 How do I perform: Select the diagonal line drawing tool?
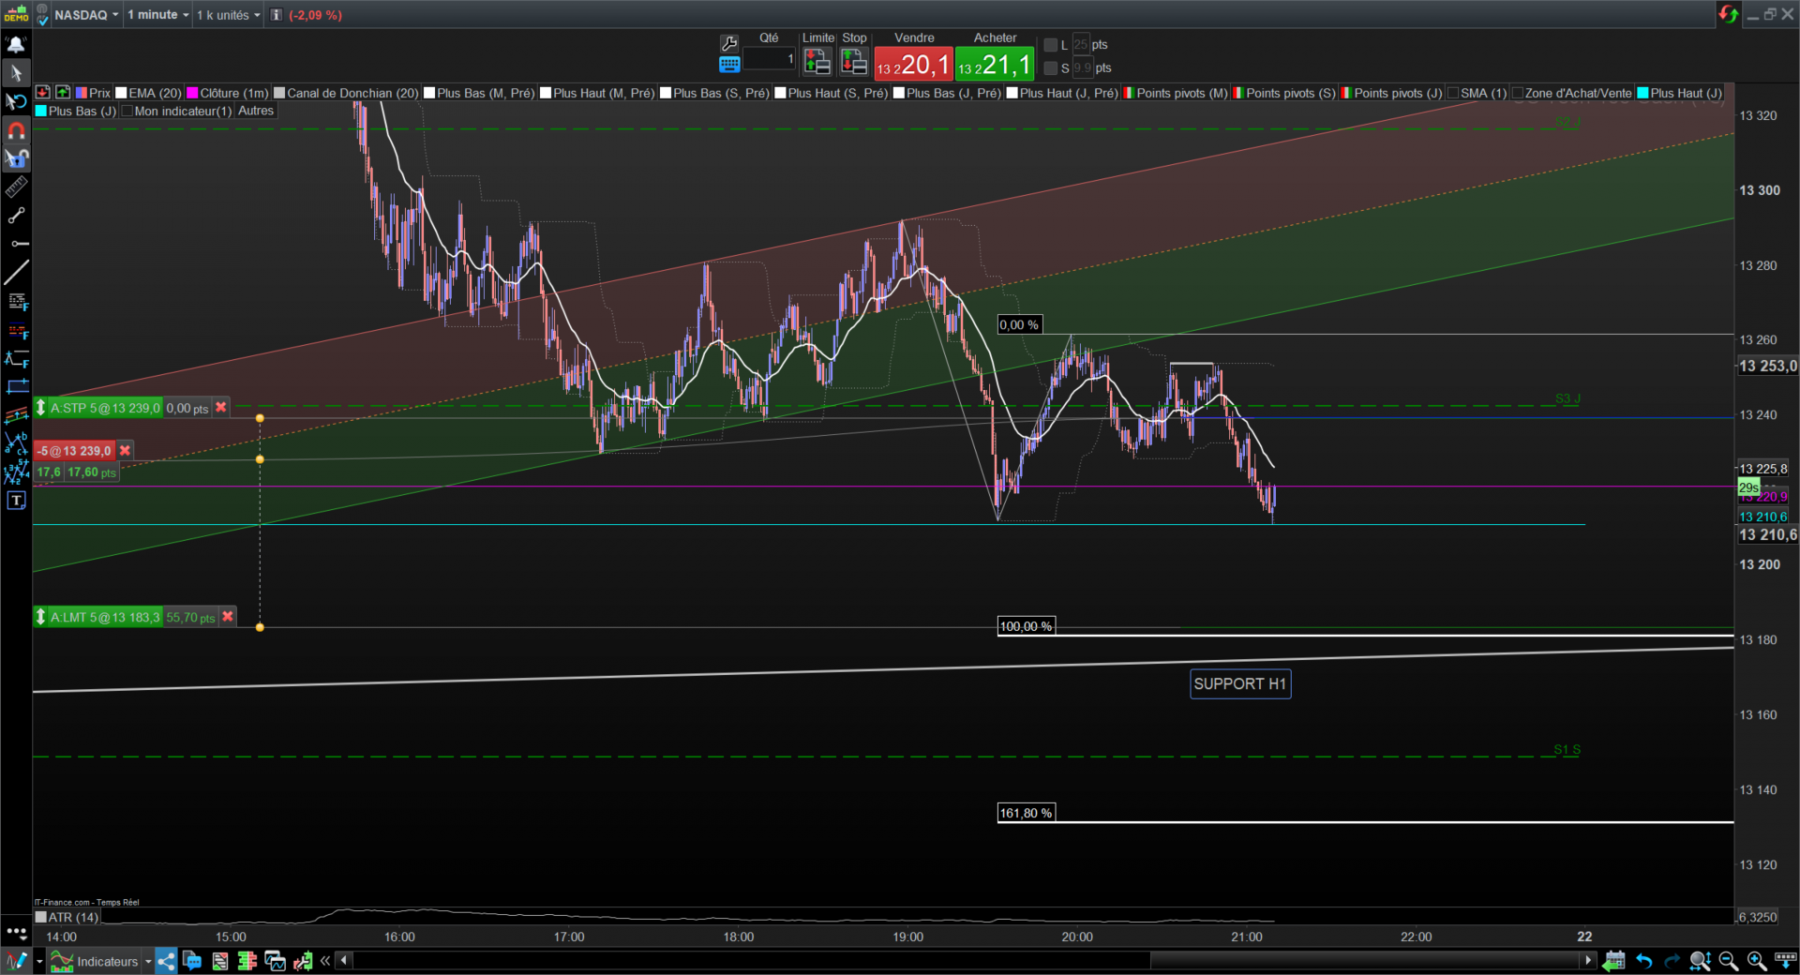pyautogui.click(x=16, y=272)
